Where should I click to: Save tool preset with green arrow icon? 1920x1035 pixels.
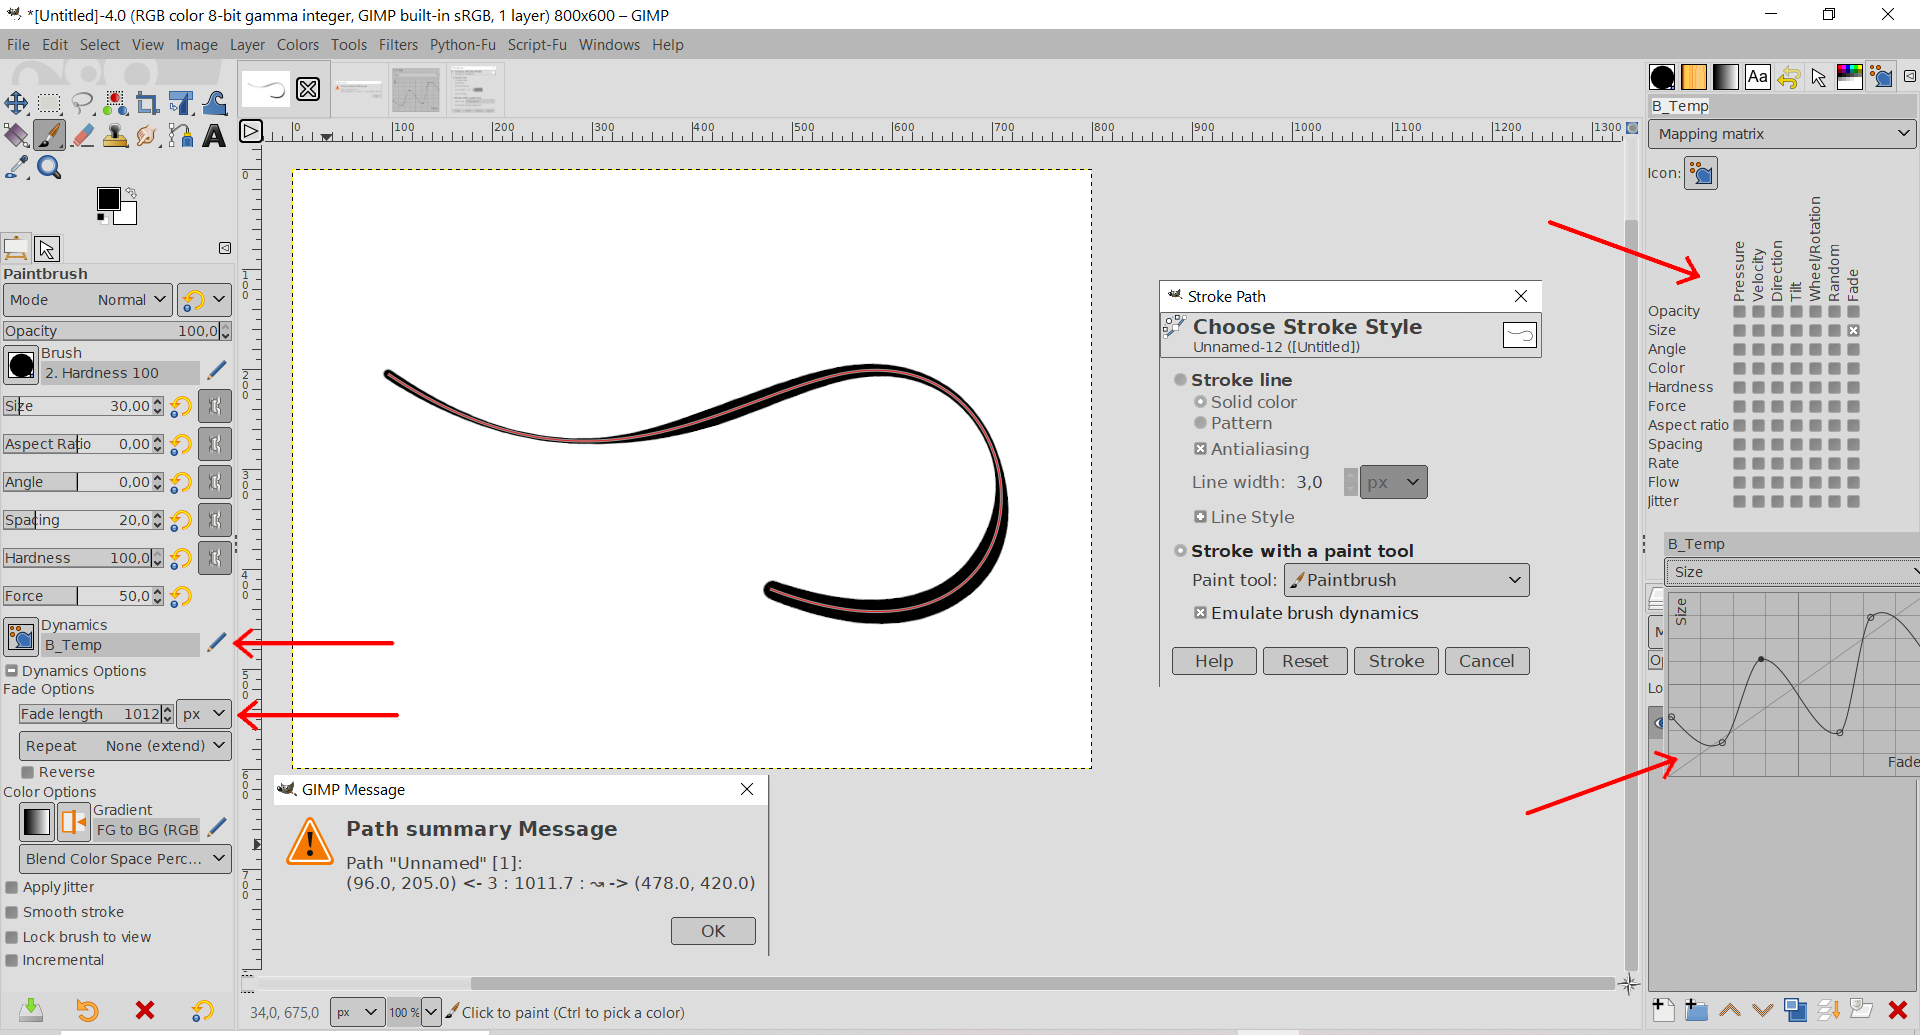pos(31,1010)
